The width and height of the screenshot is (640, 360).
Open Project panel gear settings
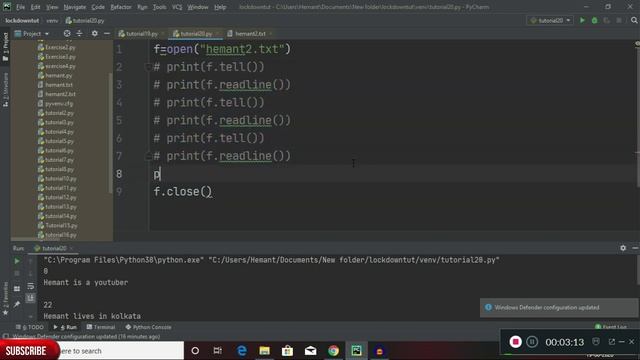click(95, 33)
